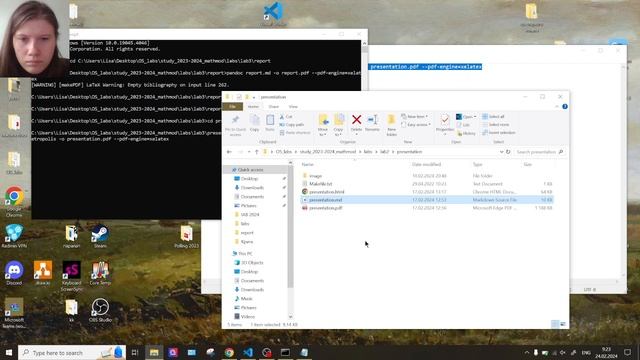
Task: Open Google Chrome desktop shortcut
Action: click(x=14, y=202)
